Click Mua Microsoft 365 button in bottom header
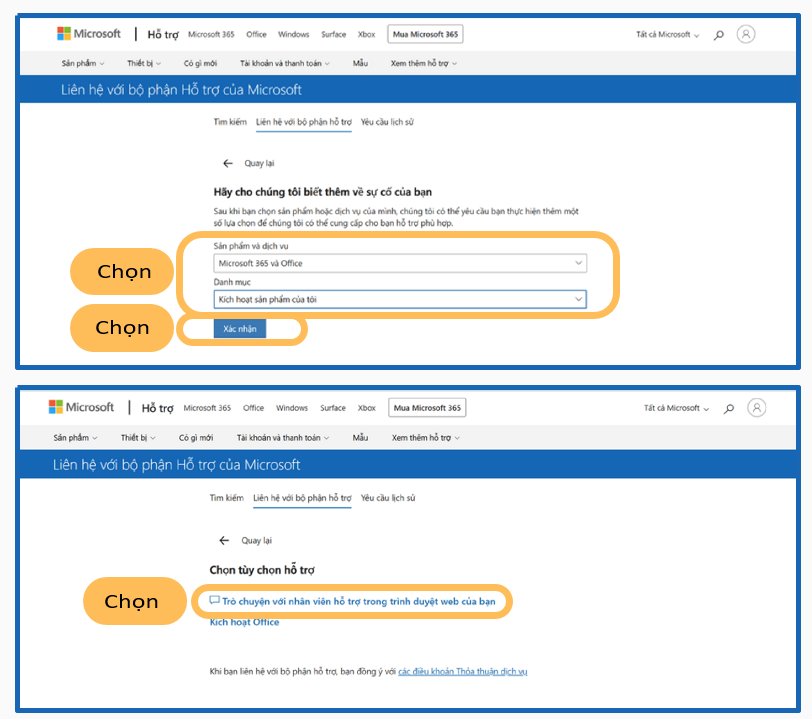 (x=427, y=408)
